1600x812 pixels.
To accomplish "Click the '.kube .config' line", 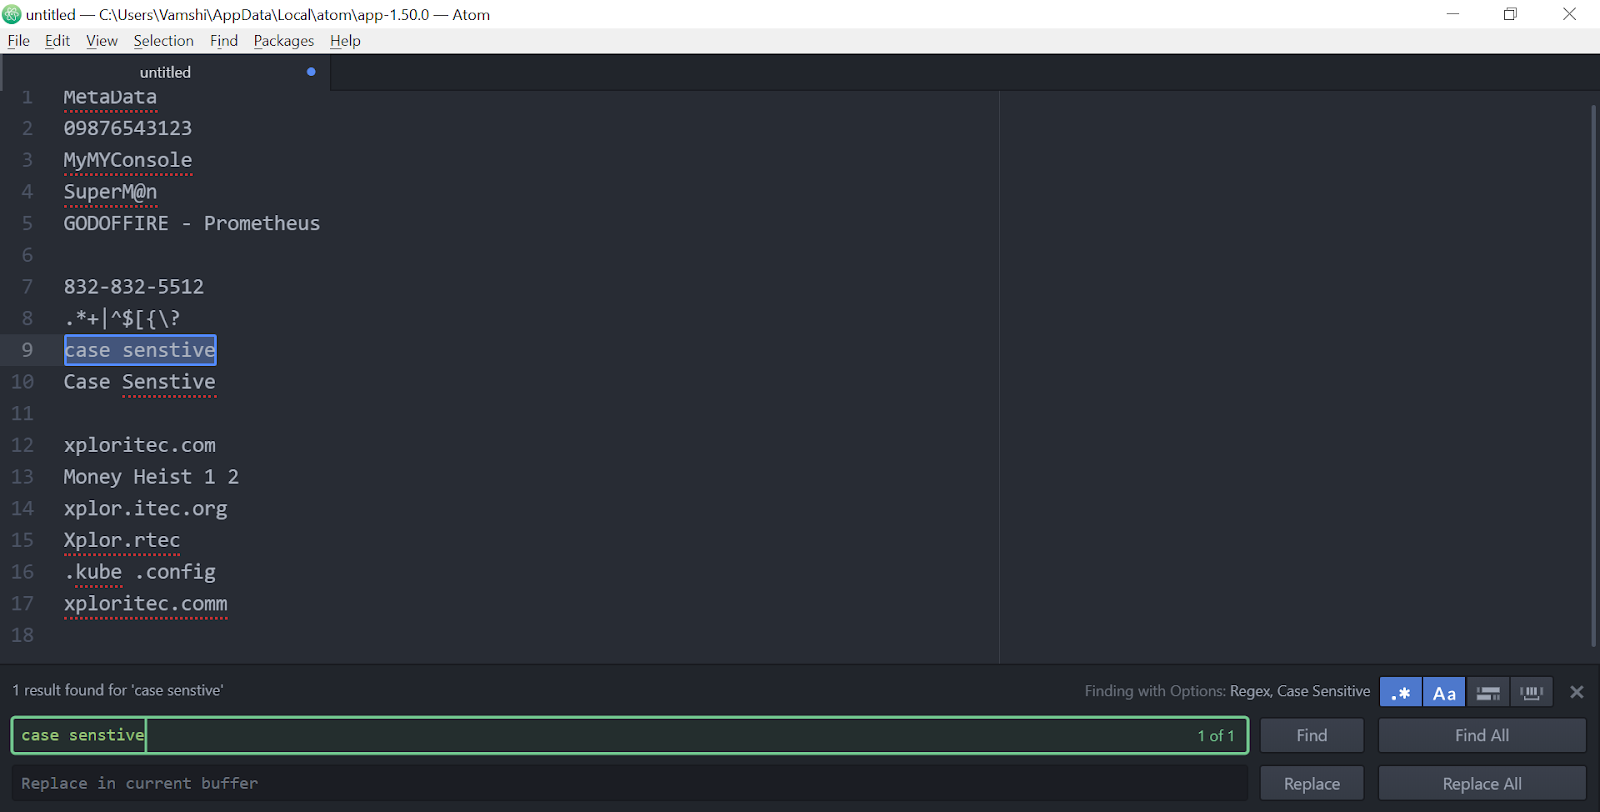I will click(x=140, y=572).
